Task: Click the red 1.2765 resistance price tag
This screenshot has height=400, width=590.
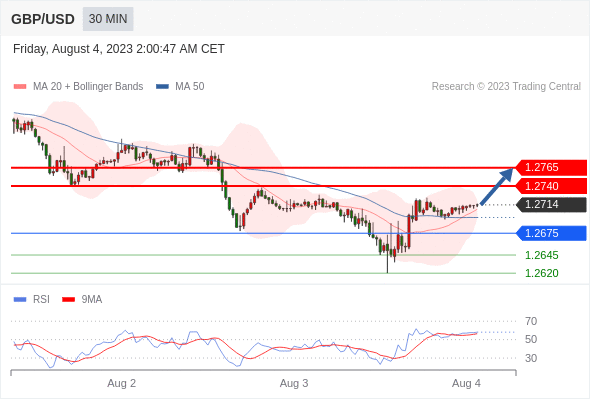Action: (x=551, y=167)
